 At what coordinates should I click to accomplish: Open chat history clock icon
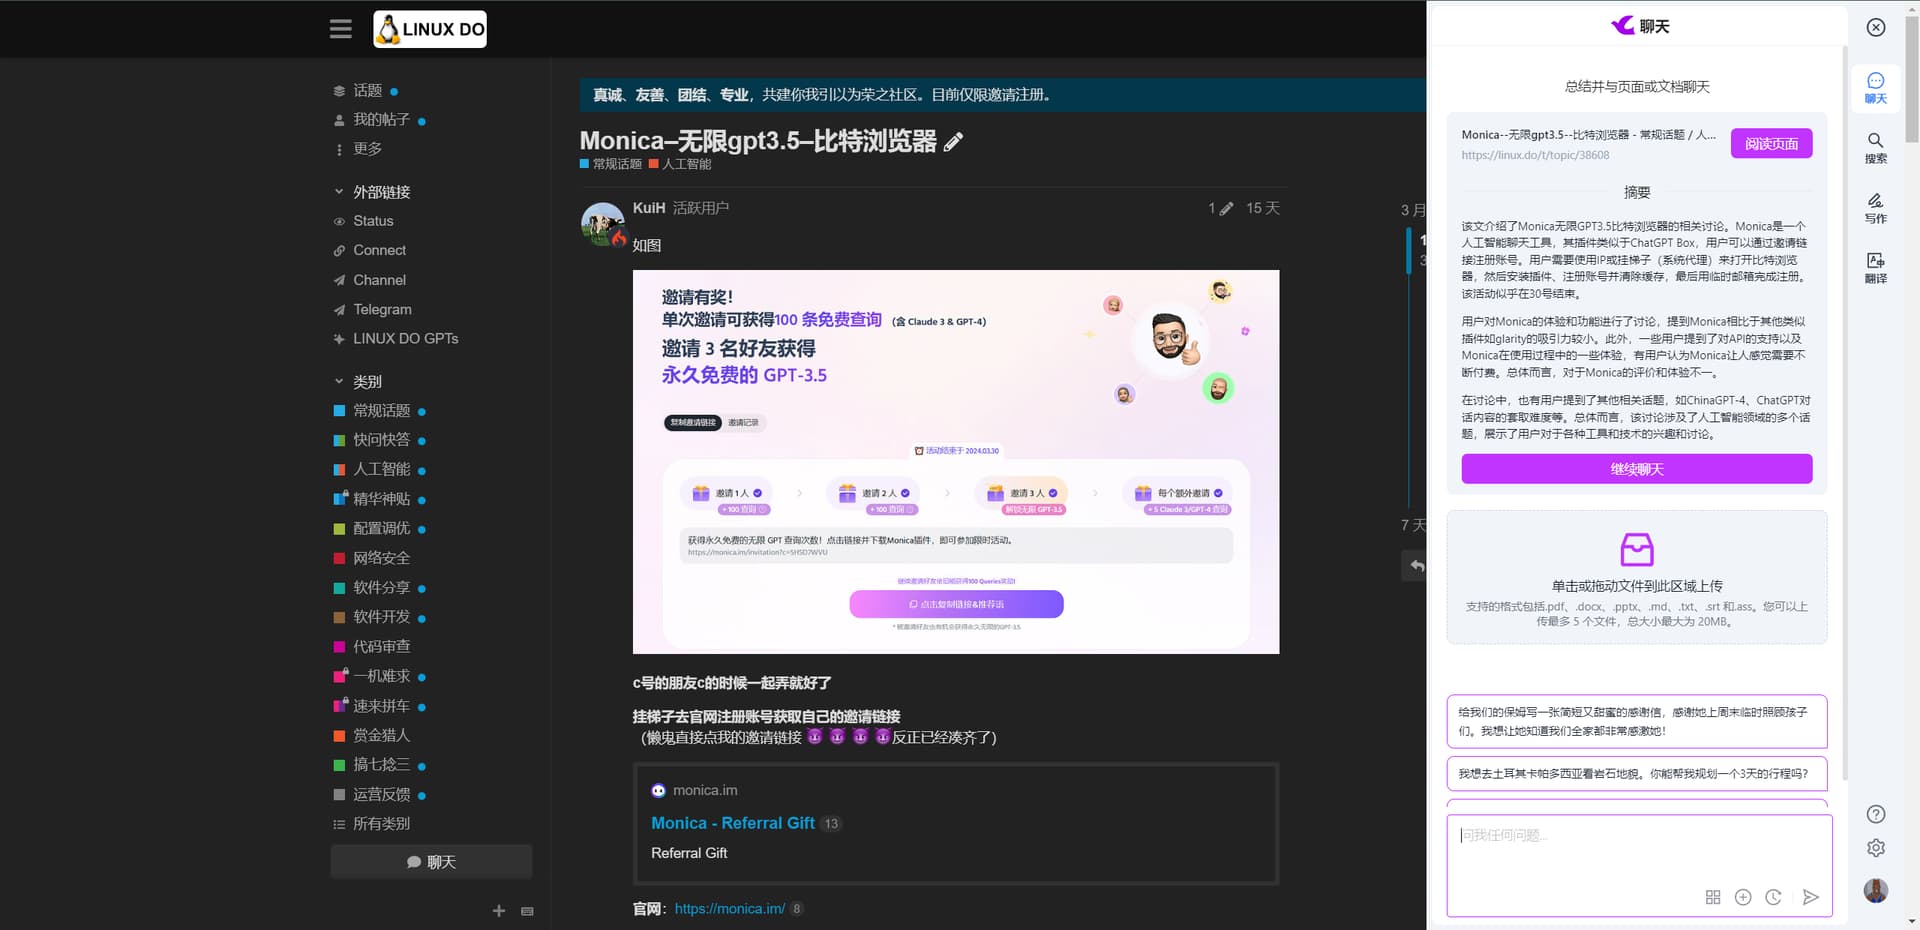[1773, 897]
